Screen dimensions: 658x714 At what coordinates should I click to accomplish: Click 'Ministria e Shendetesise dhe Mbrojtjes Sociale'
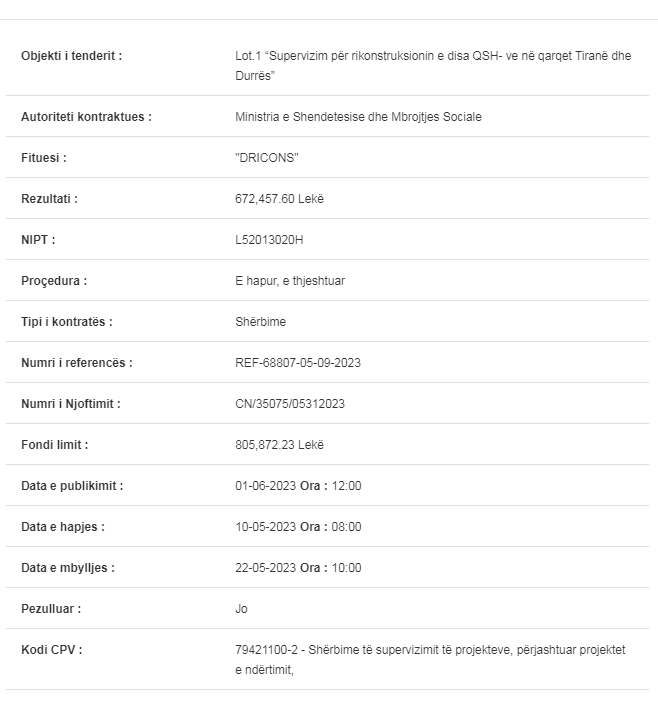(357, 117)
